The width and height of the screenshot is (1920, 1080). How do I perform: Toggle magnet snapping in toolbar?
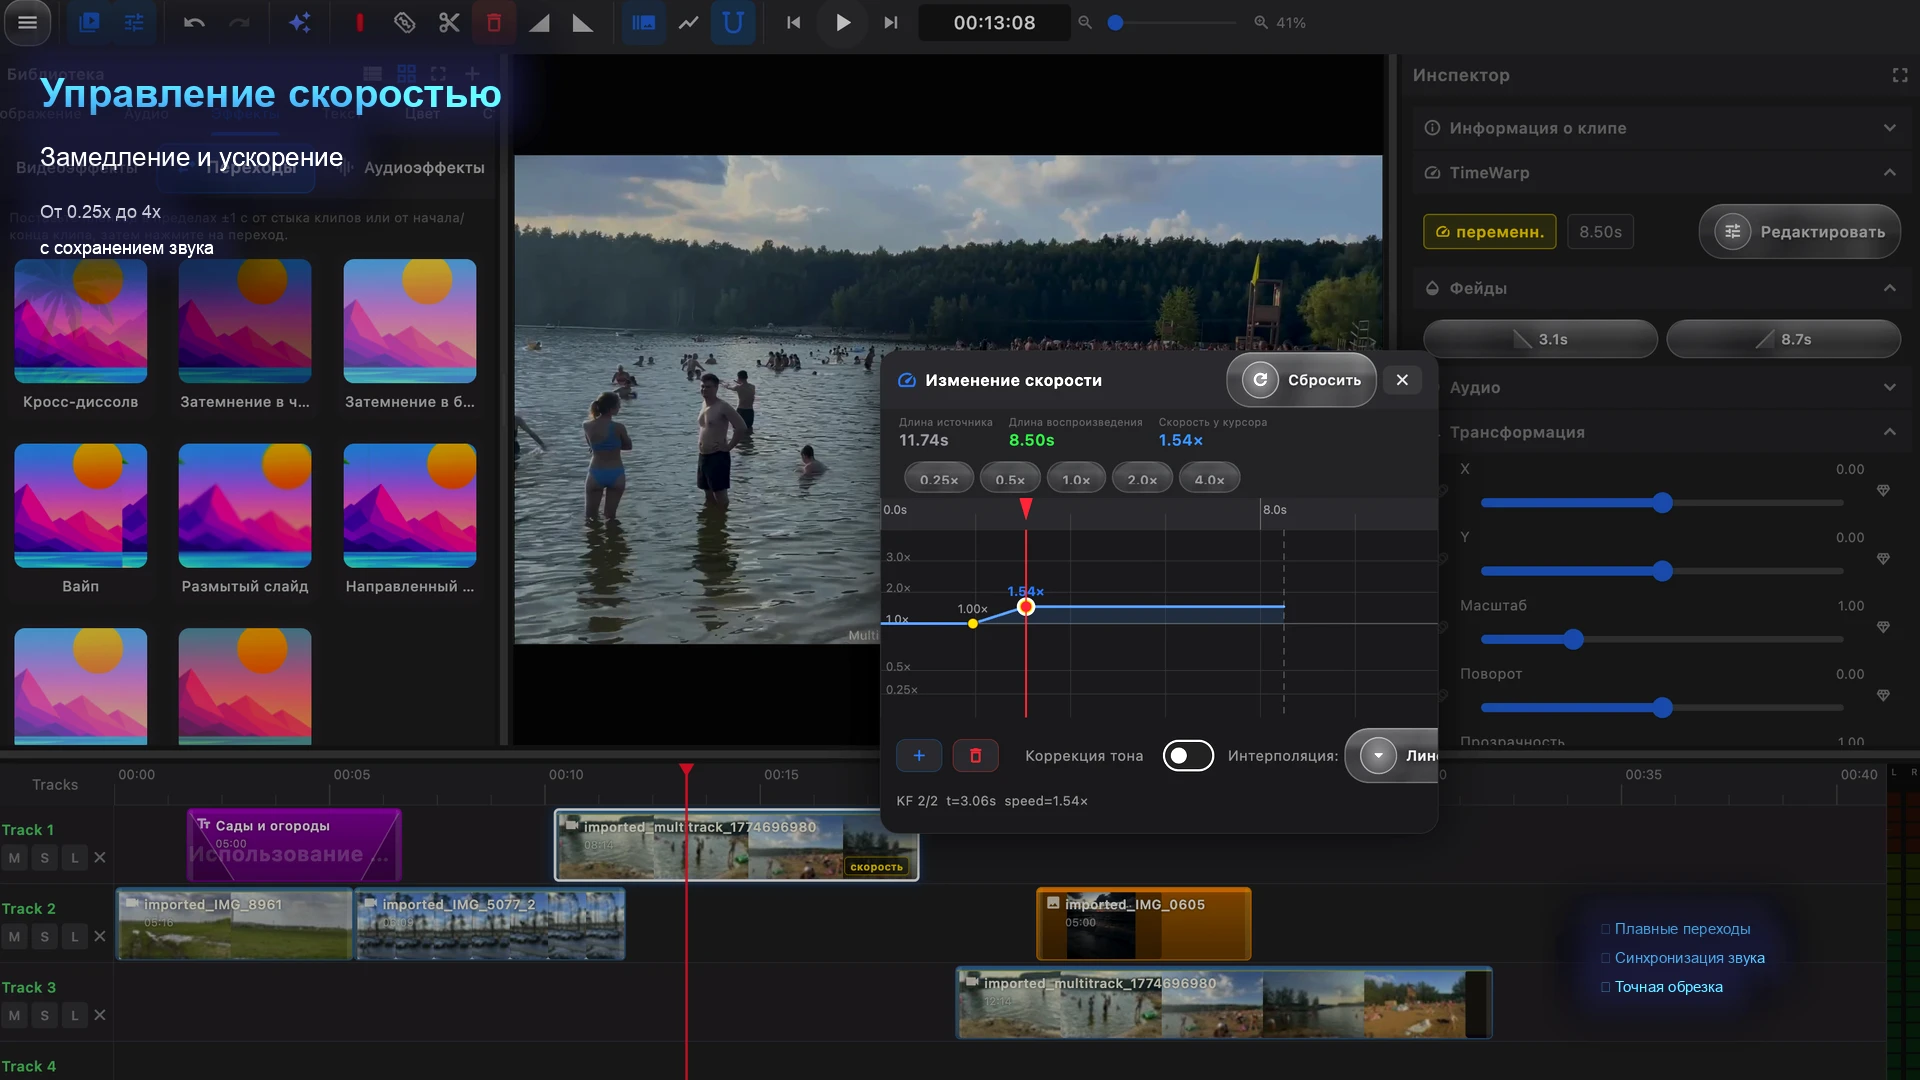733,22
